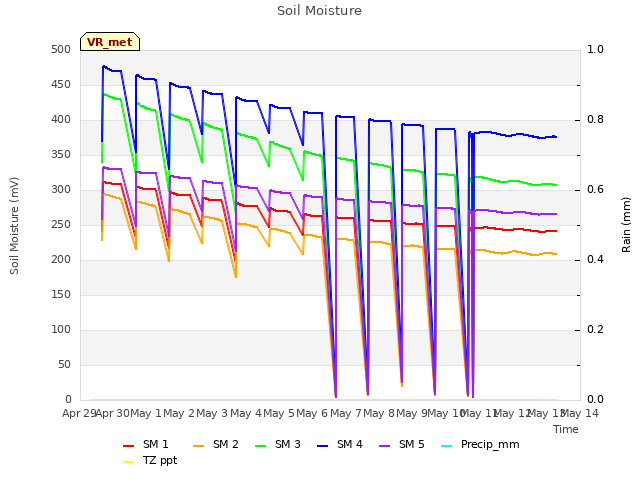Click the 400 left axis tick label
The image size is (640, 480).
click(61, 120)
